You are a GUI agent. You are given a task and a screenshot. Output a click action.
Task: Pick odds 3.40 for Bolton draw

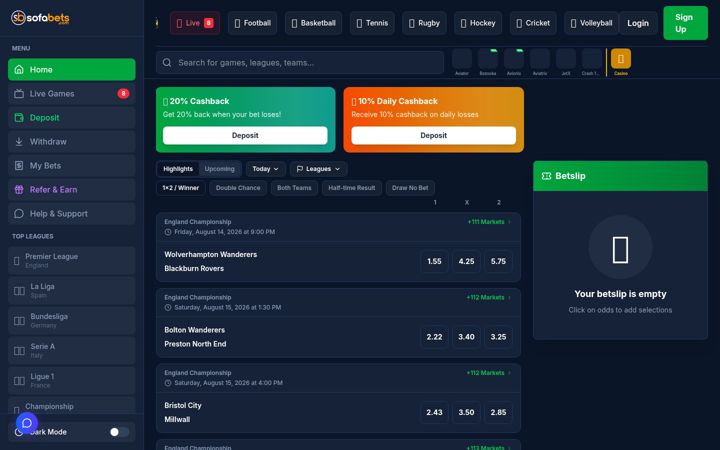(466, 337)
